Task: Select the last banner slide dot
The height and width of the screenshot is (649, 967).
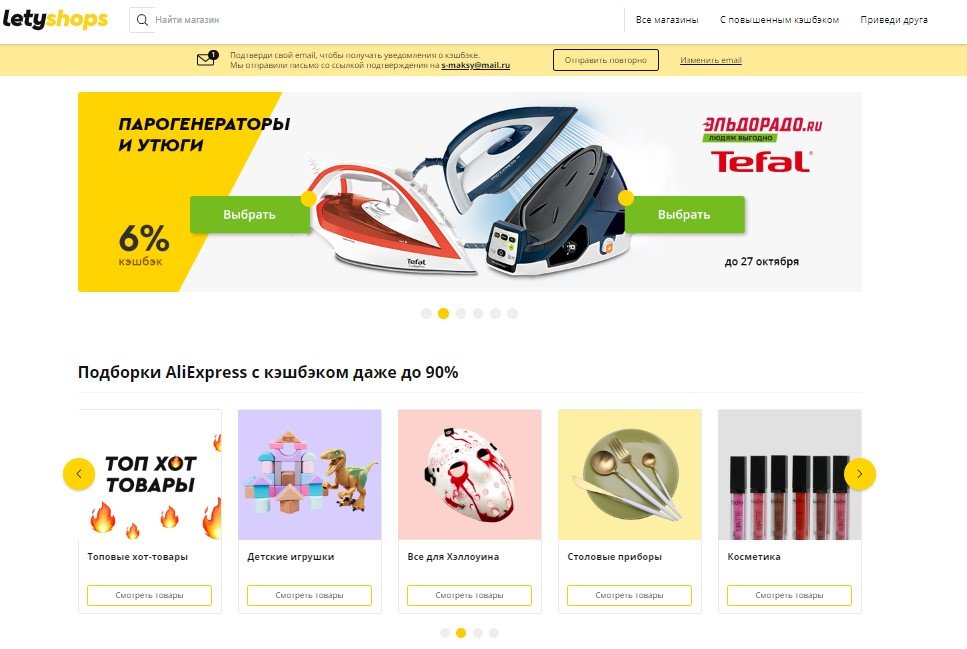Action: pyautogui.click(x=512, y=313)
